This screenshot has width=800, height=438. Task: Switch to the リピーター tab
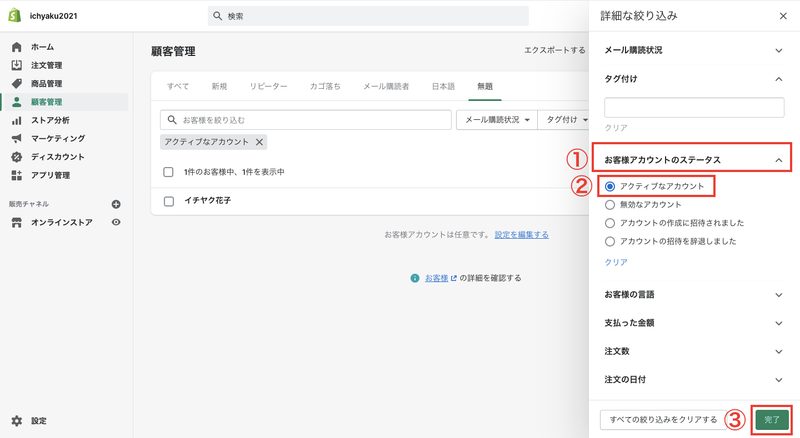pyautogui.click(x=268, y=86)
